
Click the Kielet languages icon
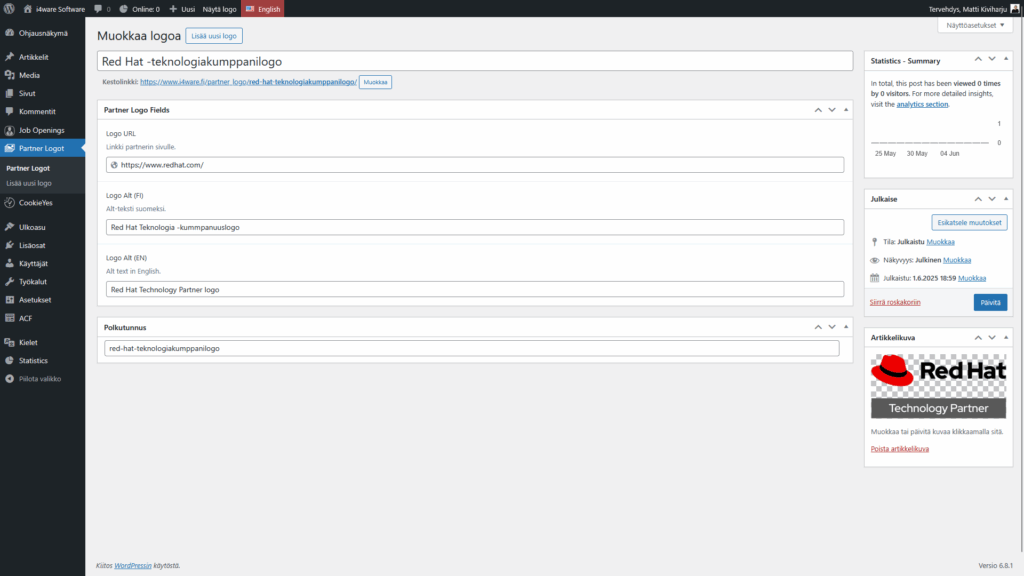pos(10,342)
